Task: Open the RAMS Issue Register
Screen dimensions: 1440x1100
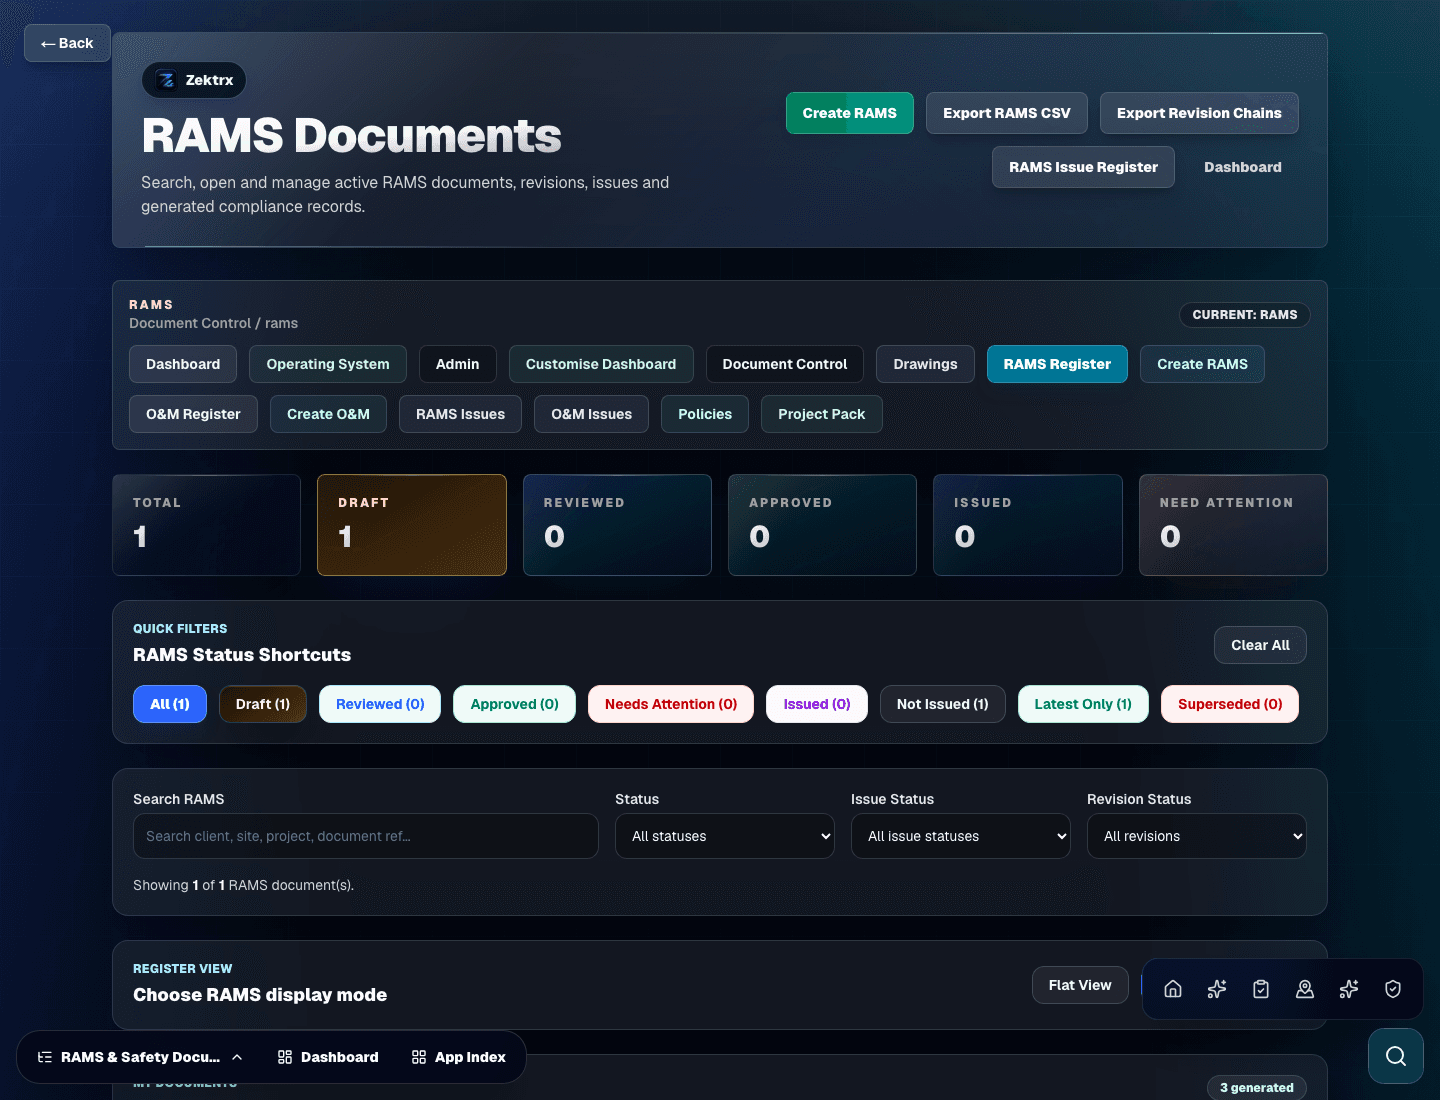Action: tap(1083, 167)
